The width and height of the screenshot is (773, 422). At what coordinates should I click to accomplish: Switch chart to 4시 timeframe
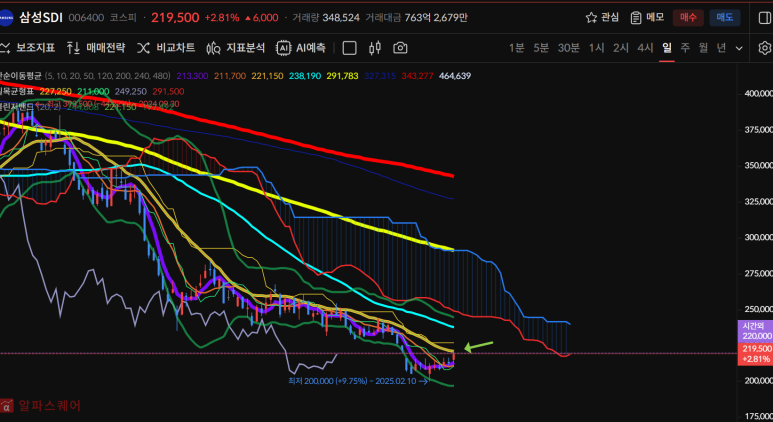645,48
